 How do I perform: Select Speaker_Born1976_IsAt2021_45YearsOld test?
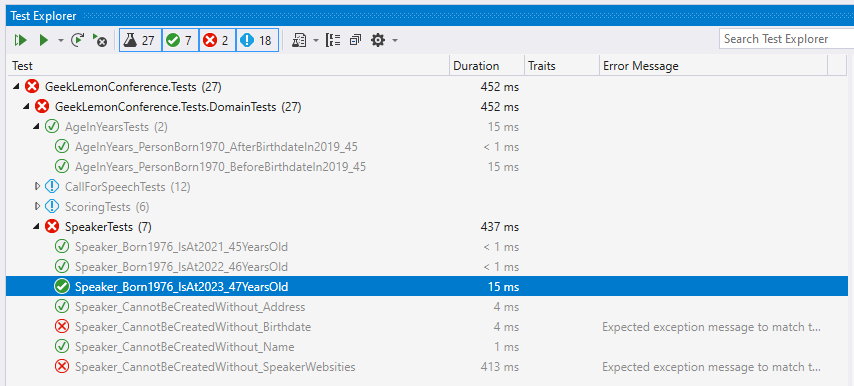tap(427, 247)
